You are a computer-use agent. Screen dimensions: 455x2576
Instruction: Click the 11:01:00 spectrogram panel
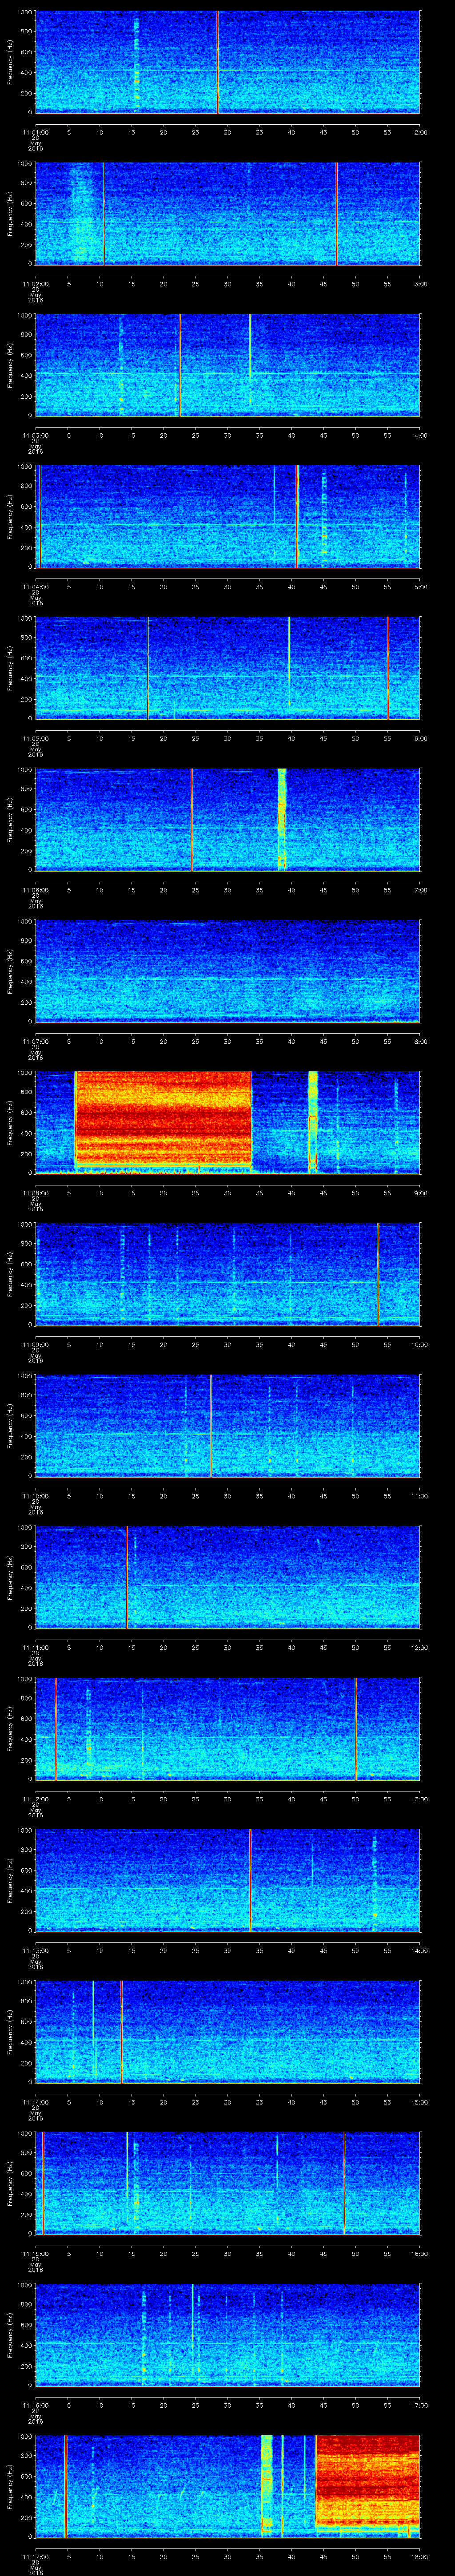pyautogui.click(x=228, y=62)
